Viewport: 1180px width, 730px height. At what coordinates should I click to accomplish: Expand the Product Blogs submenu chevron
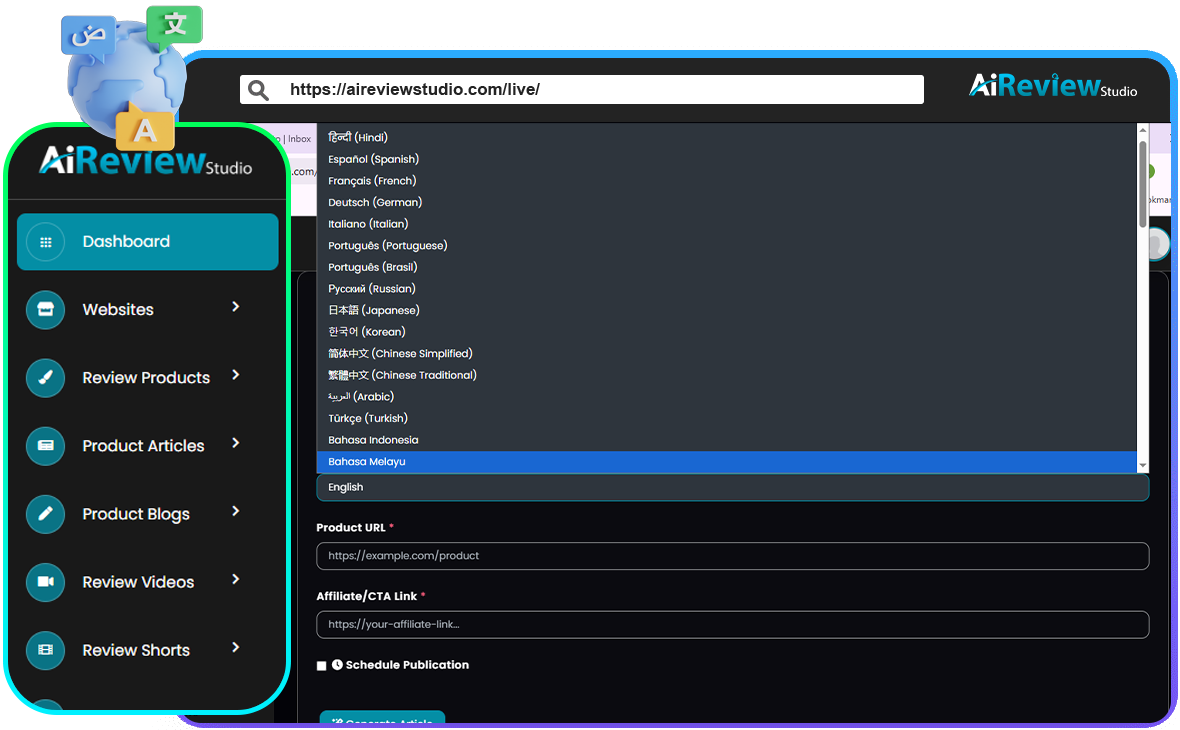236,511
